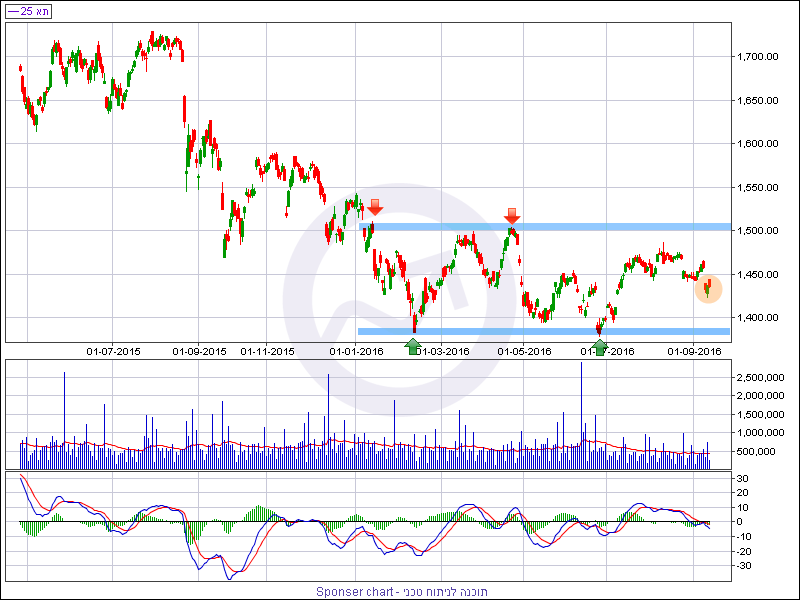This screenshot has height=600, width=800.
Task: Select the 1,400.00 price axis label
Action: click(758, 318)
